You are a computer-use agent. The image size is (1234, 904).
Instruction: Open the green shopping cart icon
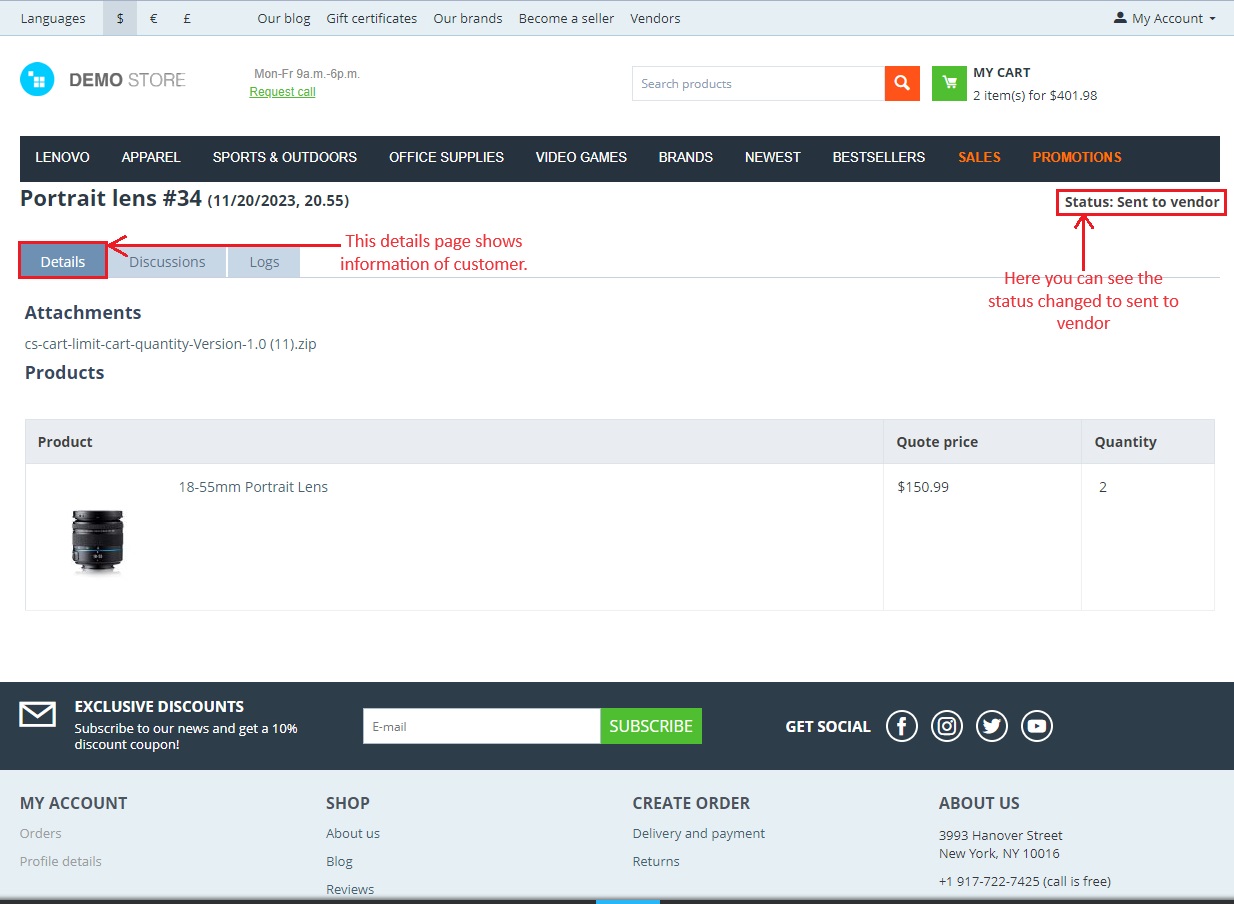point(949,84)
